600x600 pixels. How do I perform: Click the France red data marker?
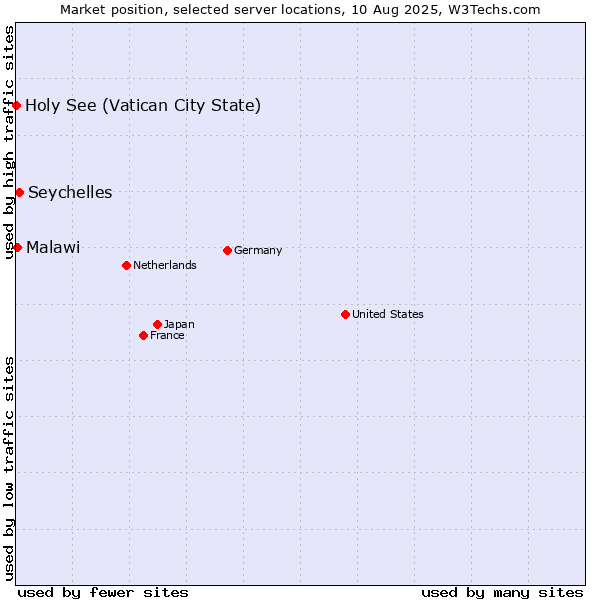(x=143, y=336)
